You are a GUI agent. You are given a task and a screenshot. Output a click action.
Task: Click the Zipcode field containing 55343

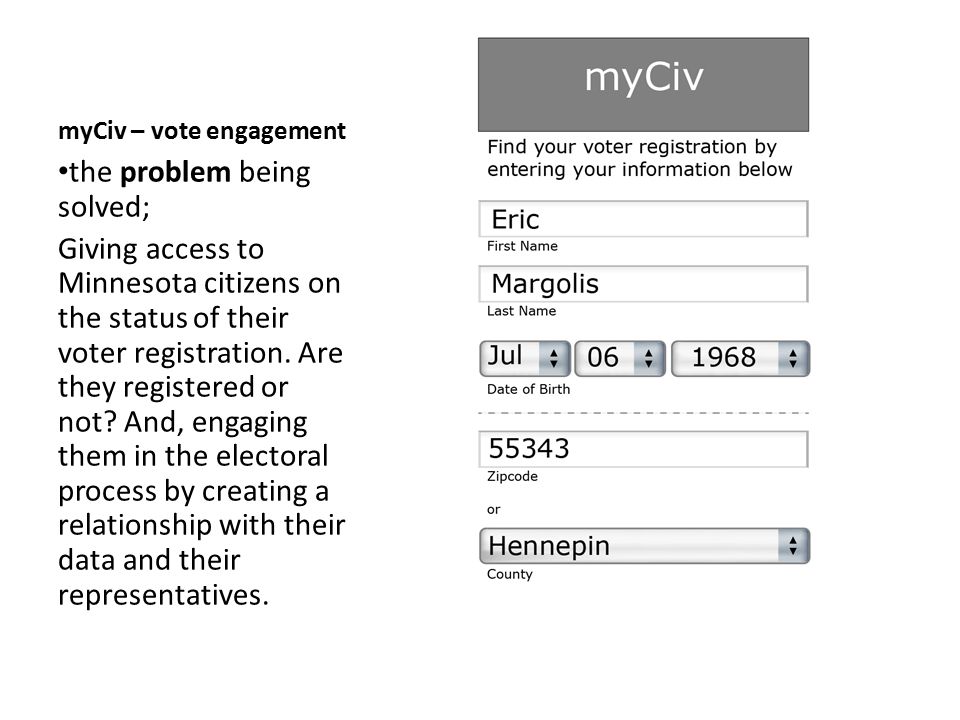click(x=643, y=449)
